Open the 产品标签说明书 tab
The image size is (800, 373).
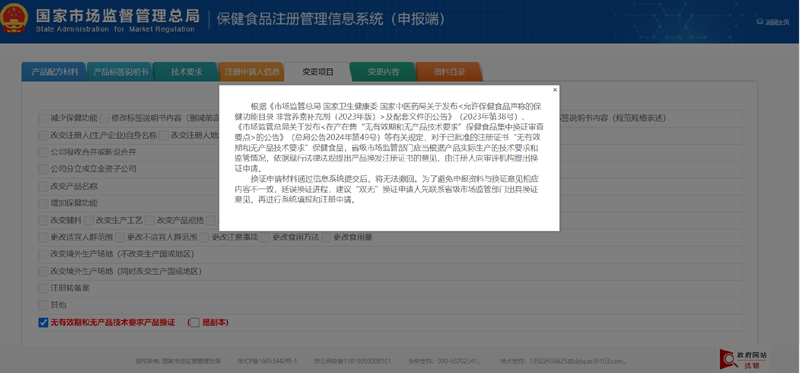click(x=120, y=72)
